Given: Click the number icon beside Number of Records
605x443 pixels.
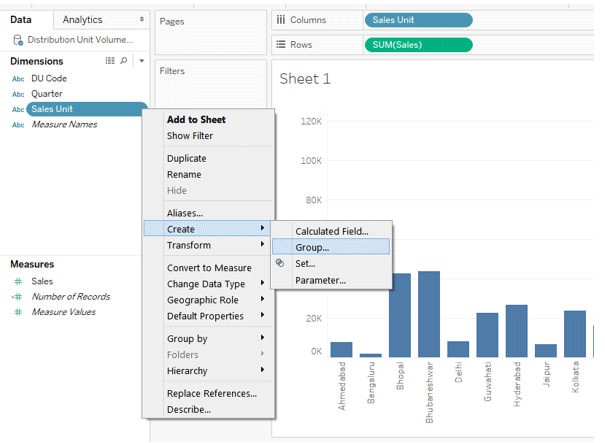Looking at the screenshot, I should [x=17, y=297].
